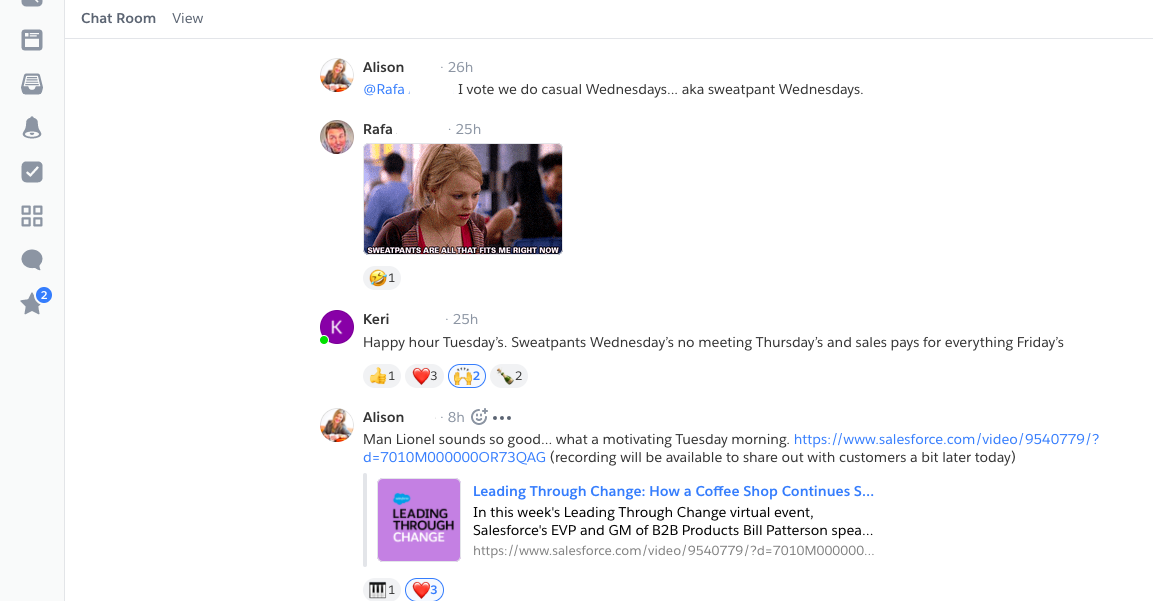The height and width of the screenshot is (601, 1153).
Task: Toggle the laughing emoji reaction on Rafa's GIF
Action: tap(382, 277)
